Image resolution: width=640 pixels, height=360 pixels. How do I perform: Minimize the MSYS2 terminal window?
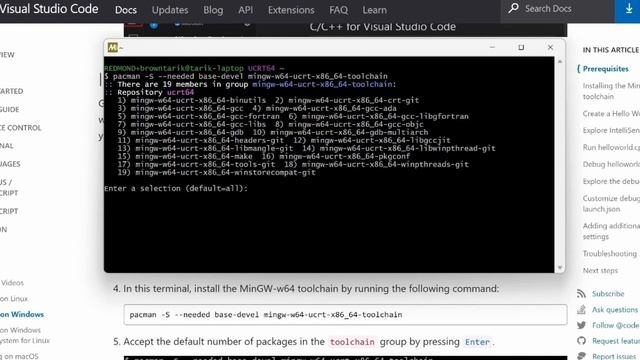492,47
